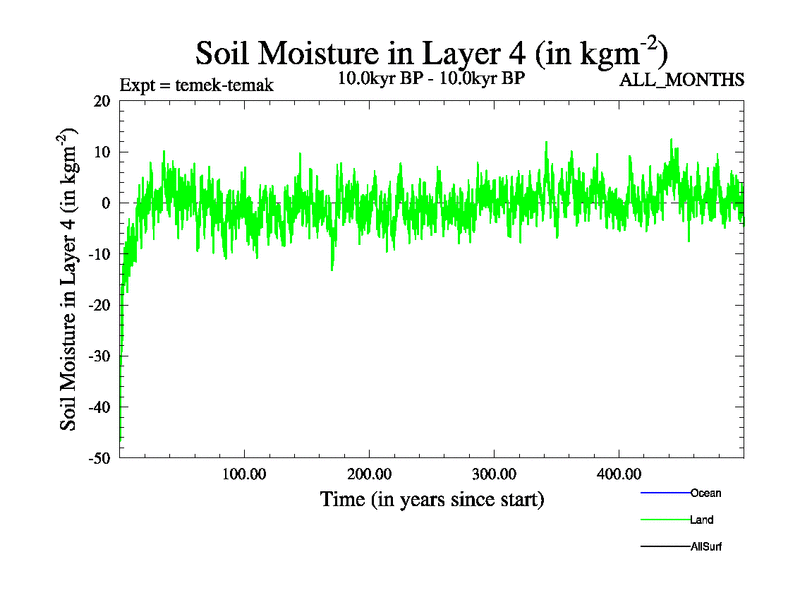
Task: Click the ALL_MONTHS label
Action: tap(683, 80)
